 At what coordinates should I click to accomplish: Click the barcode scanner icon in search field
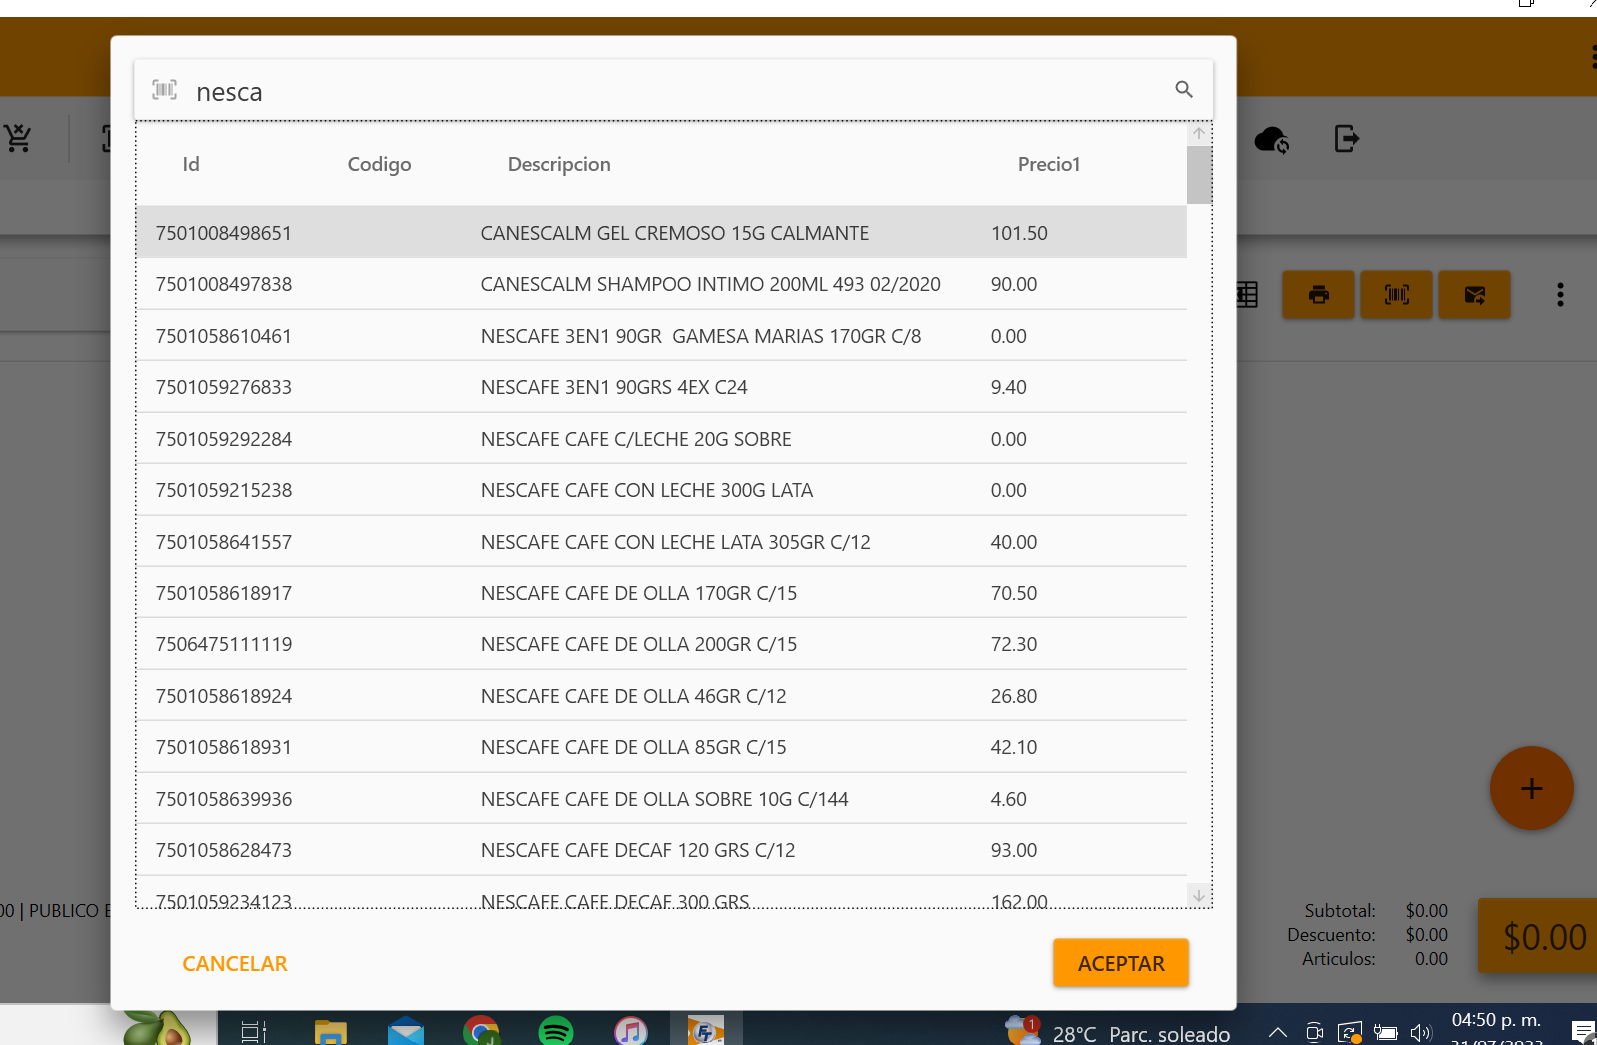click(165, 90)
